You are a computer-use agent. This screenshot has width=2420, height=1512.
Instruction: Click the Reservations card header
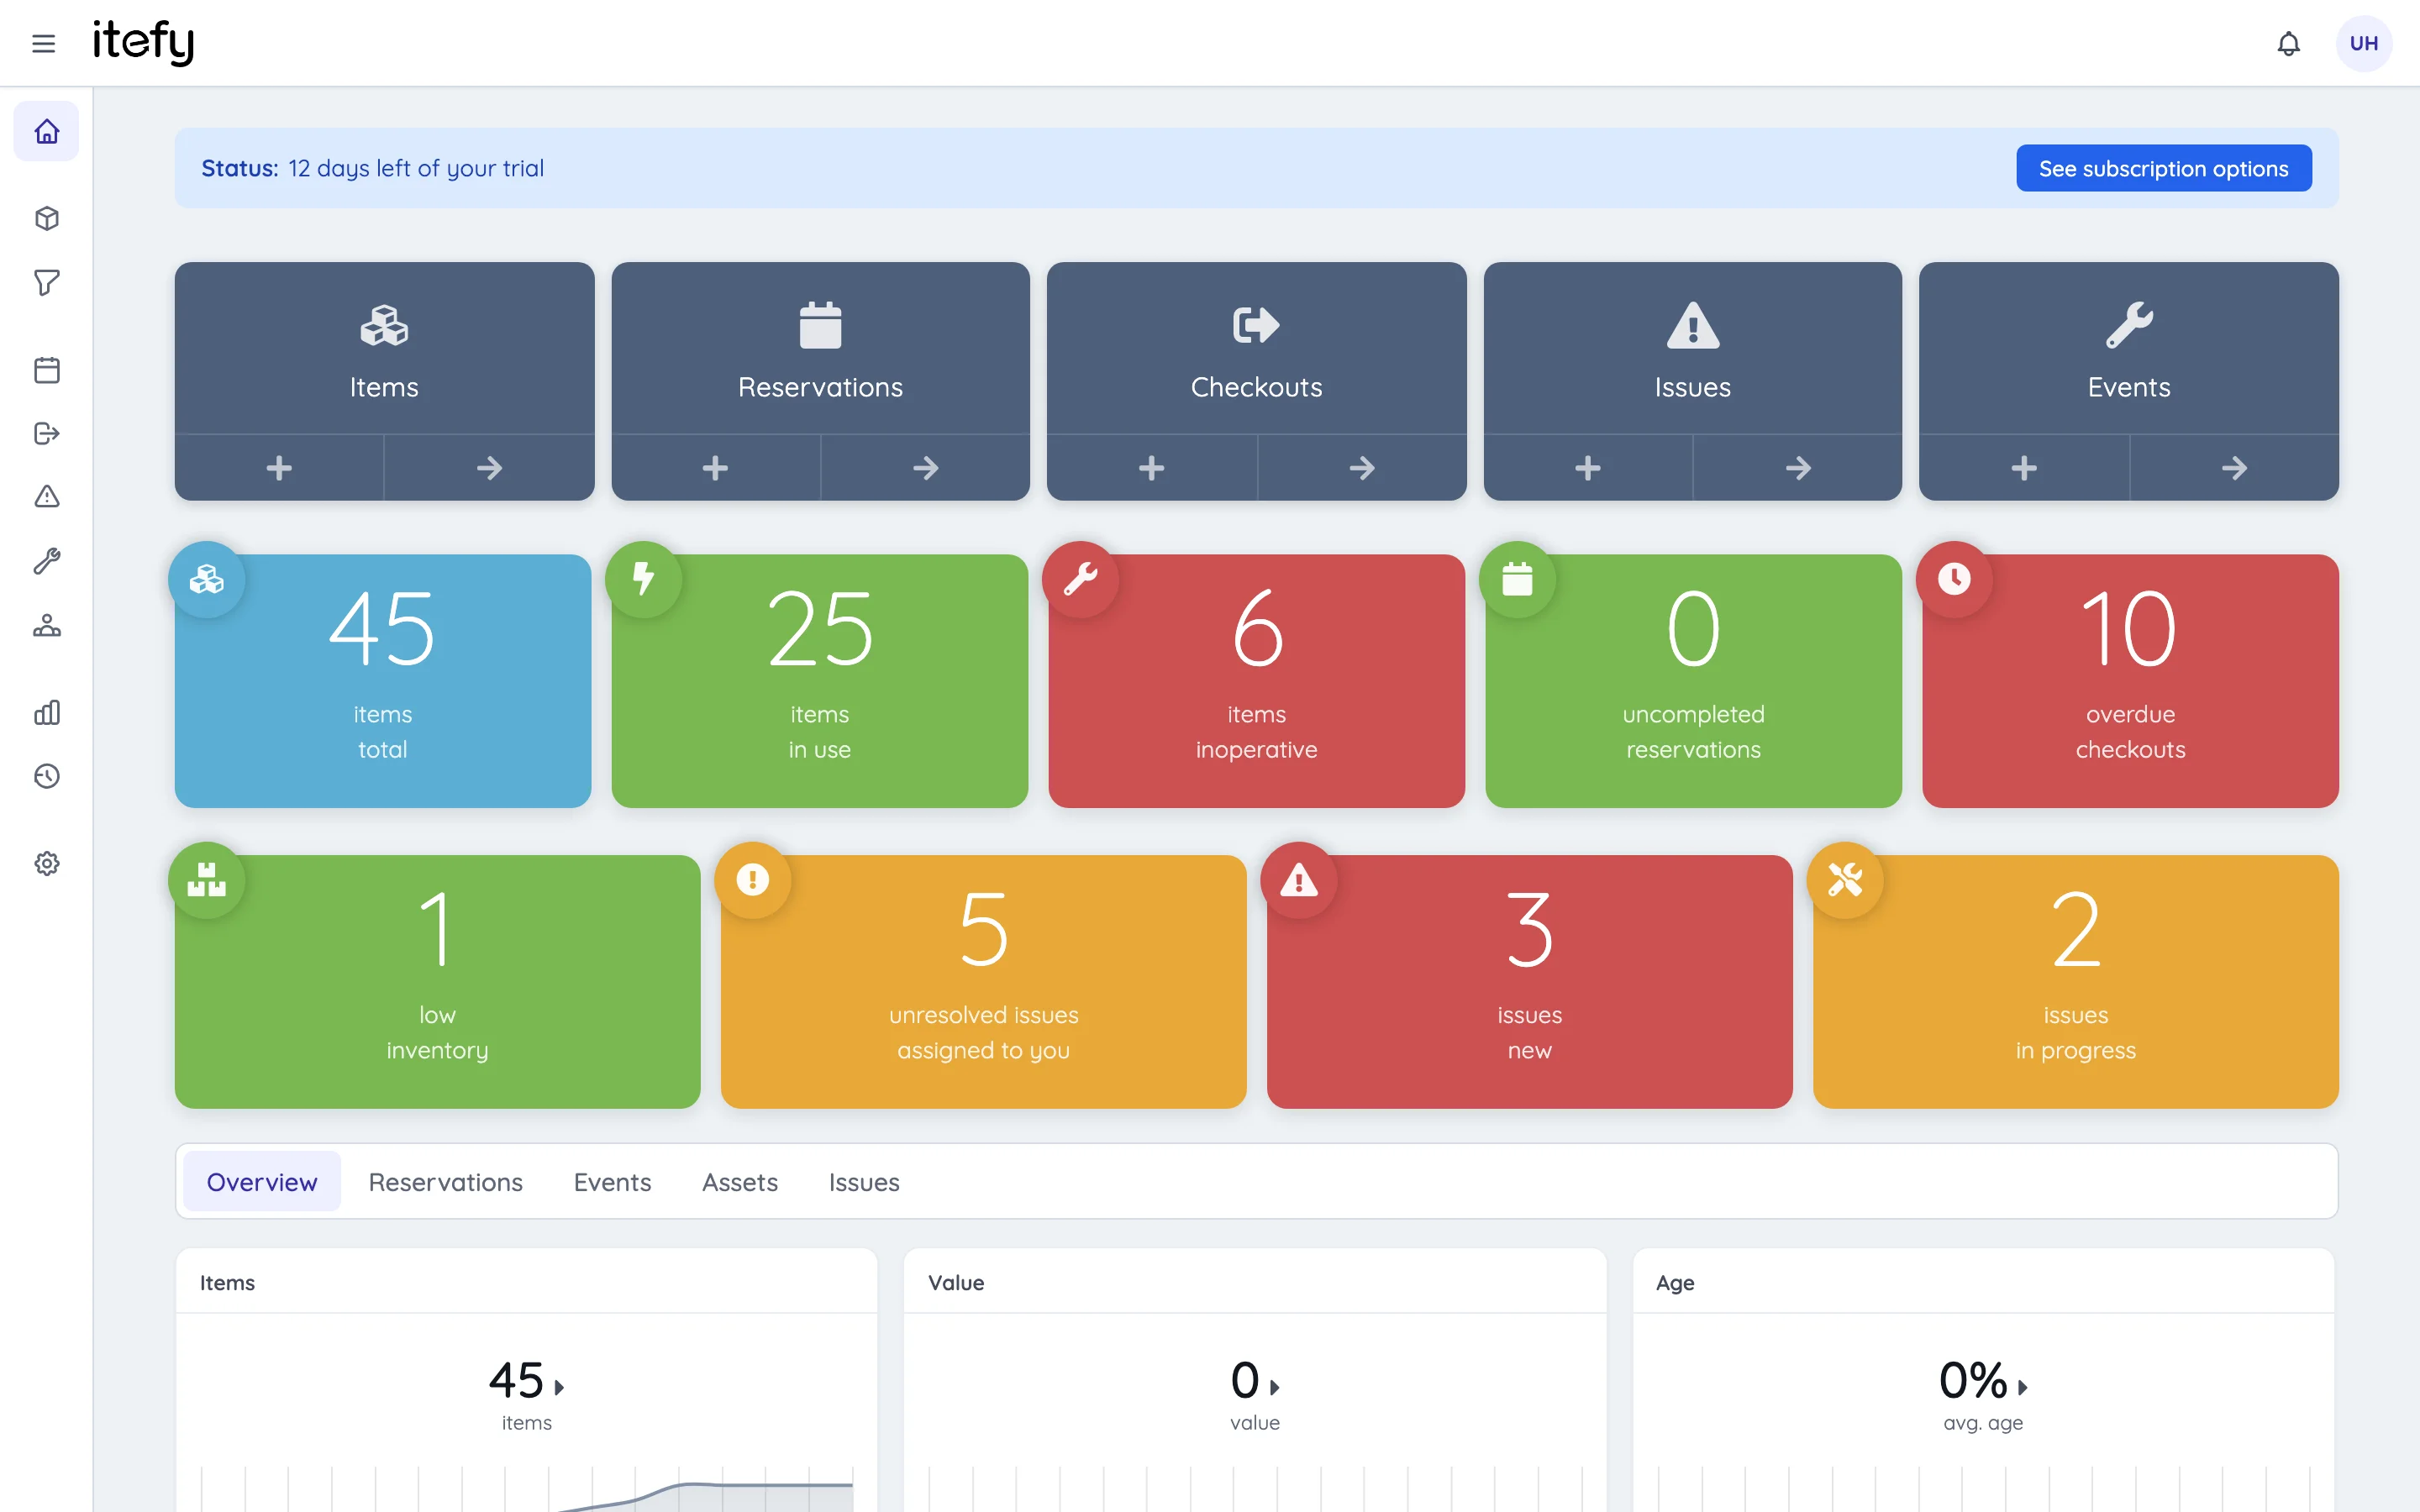[x=820, y=348]
